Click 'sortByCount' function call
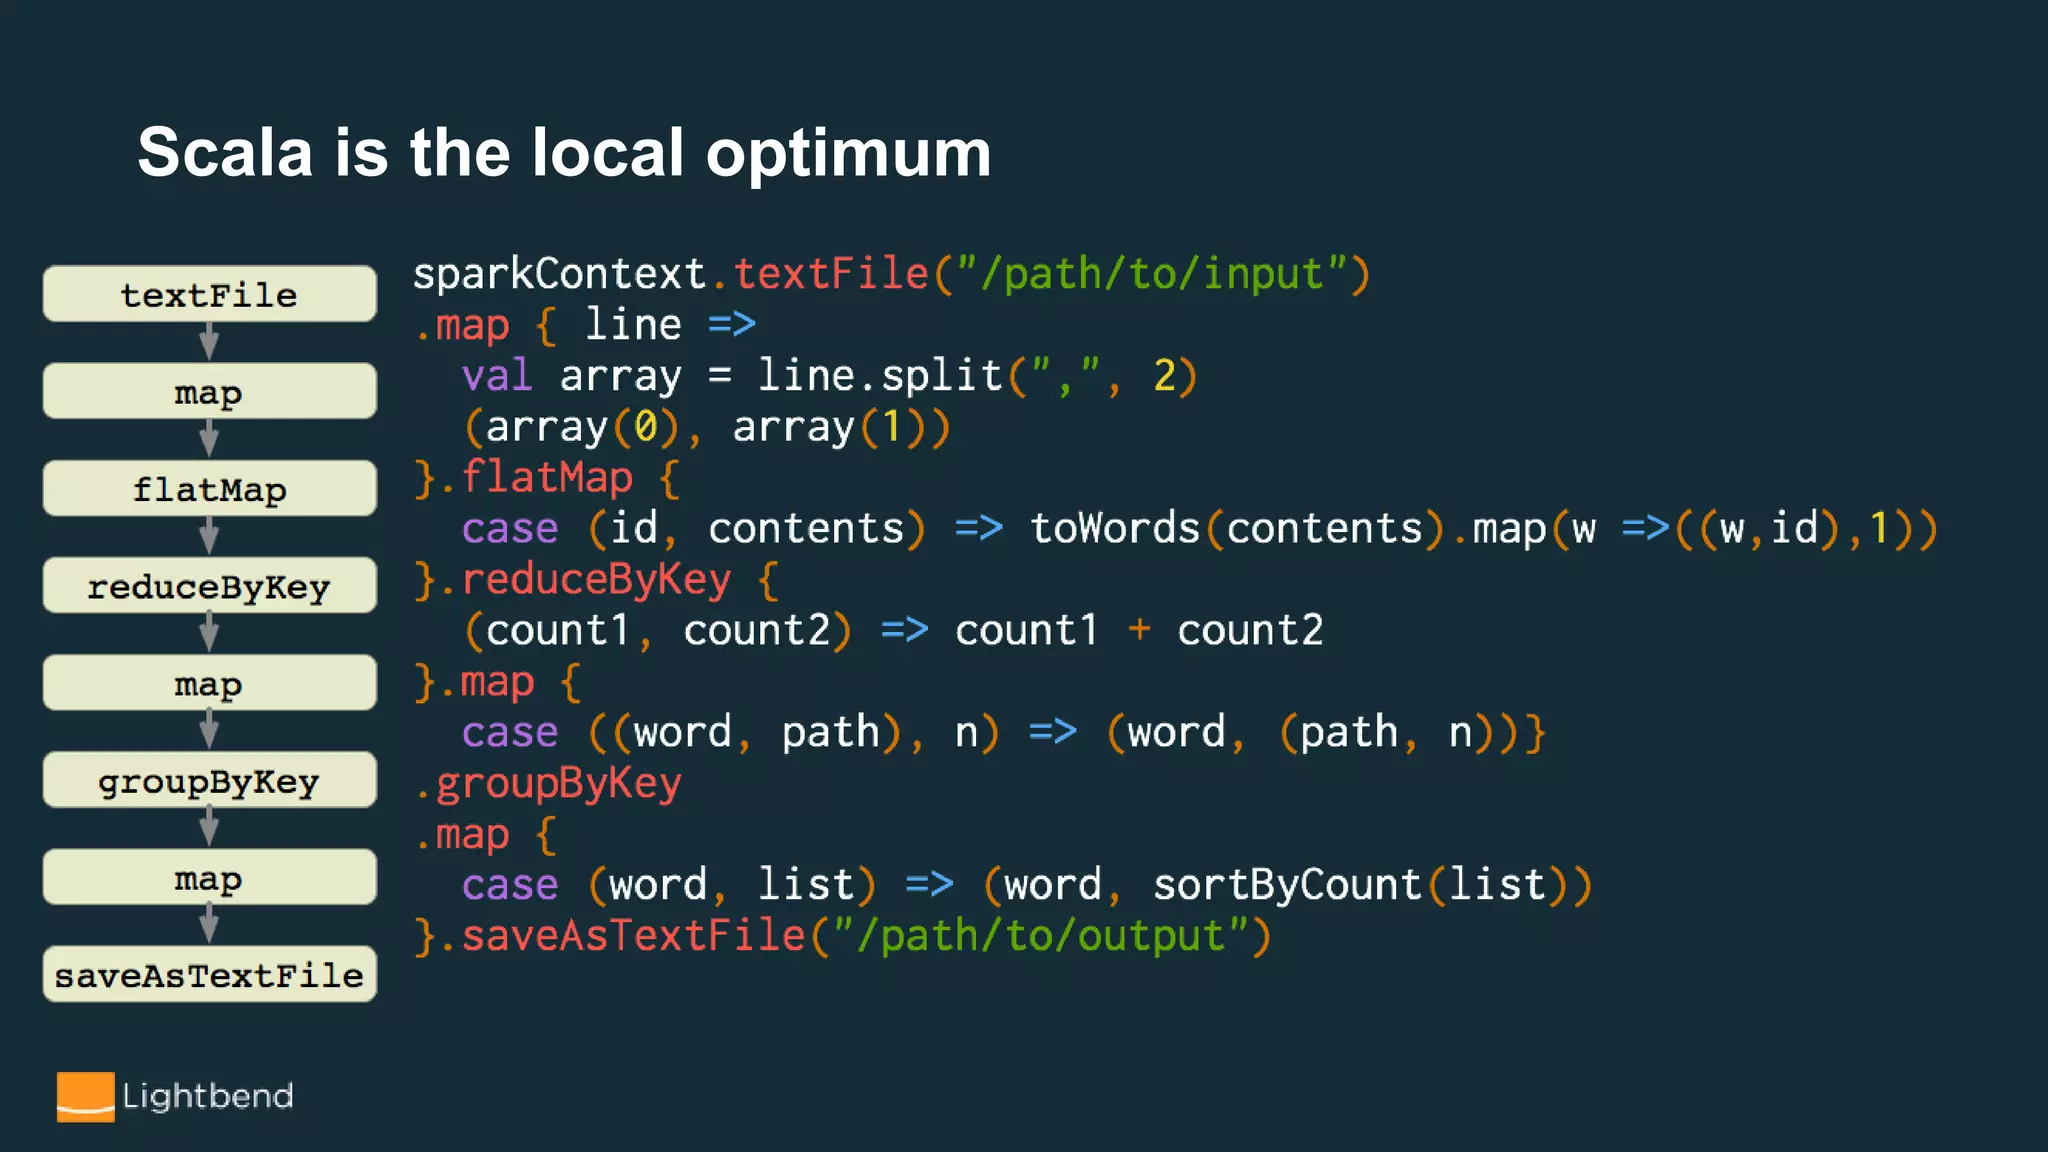2048x1152 pixels. 1287,884
